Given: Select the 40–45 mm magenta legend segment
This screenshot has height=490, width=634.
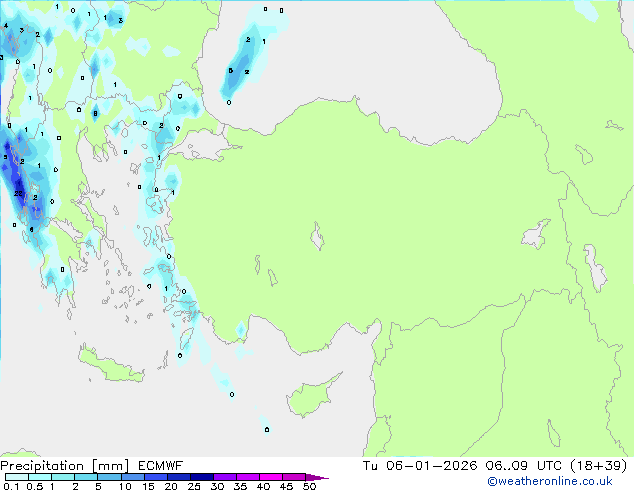Looking at the screenshot, I should coord(275,478).
